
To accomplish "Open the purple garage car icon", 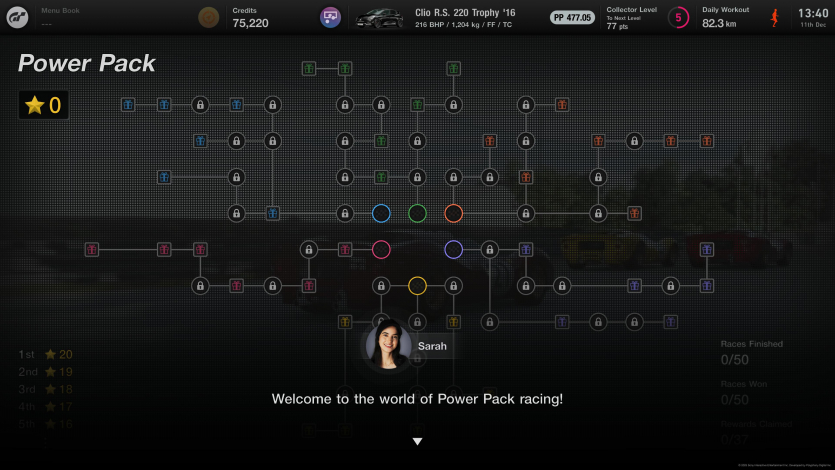I will (330, 17).
